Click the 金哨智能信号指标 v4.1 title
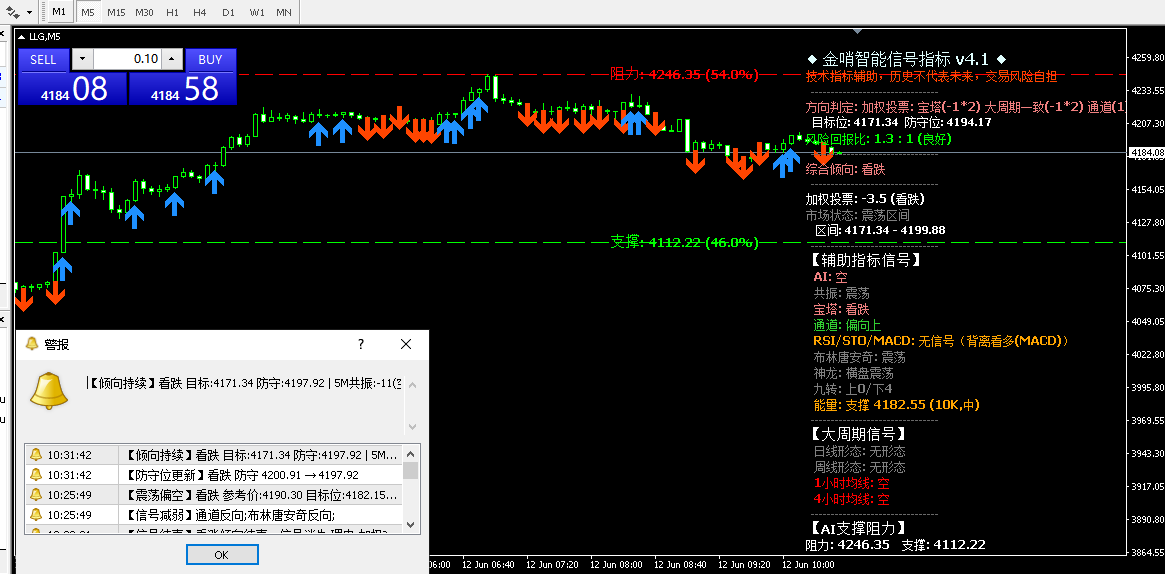Image resolution: width=1165 pixels, height=574 pixels. (906, 59)
